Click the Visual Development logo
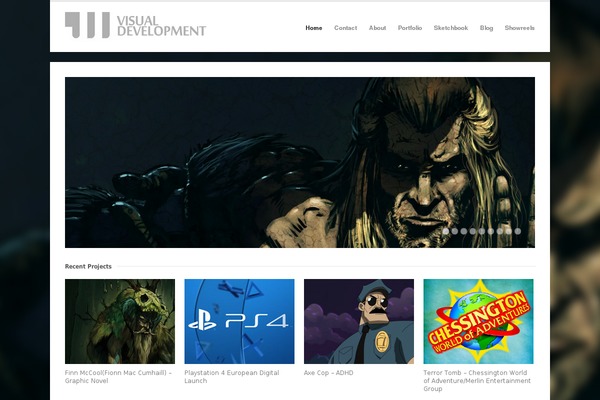 pos(135,25)
